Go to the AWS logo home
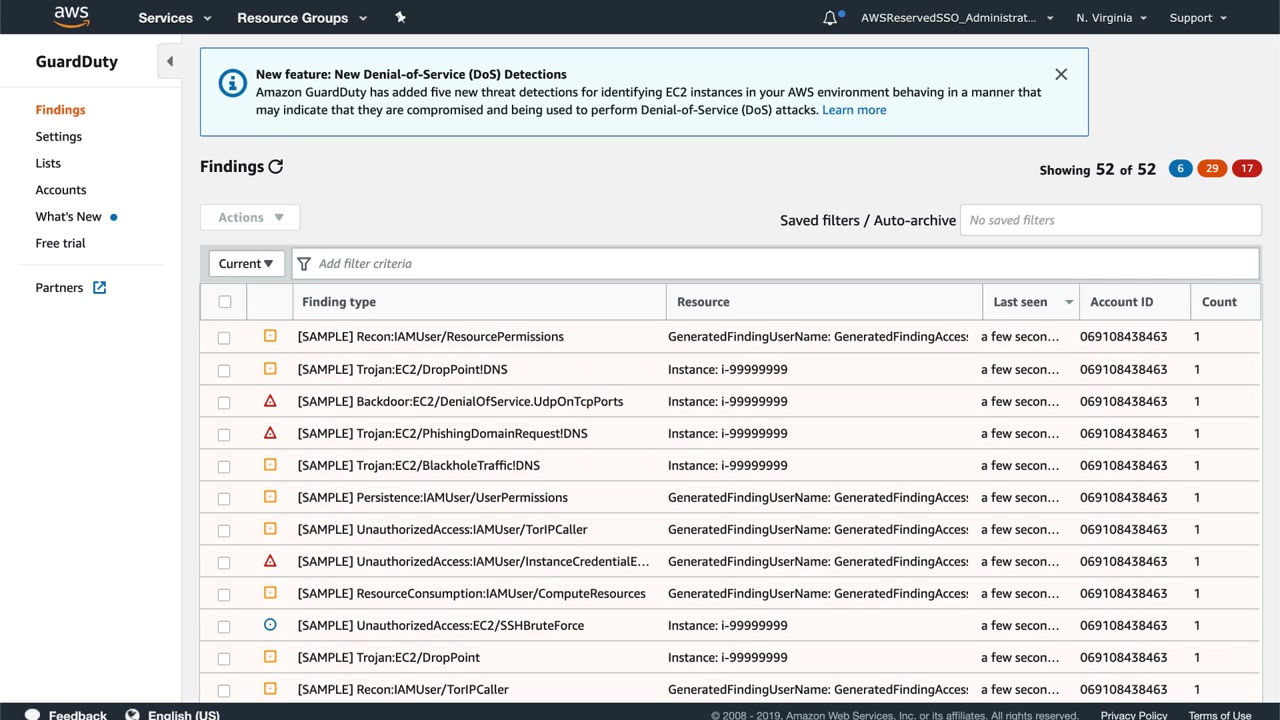 click(72, 17)
